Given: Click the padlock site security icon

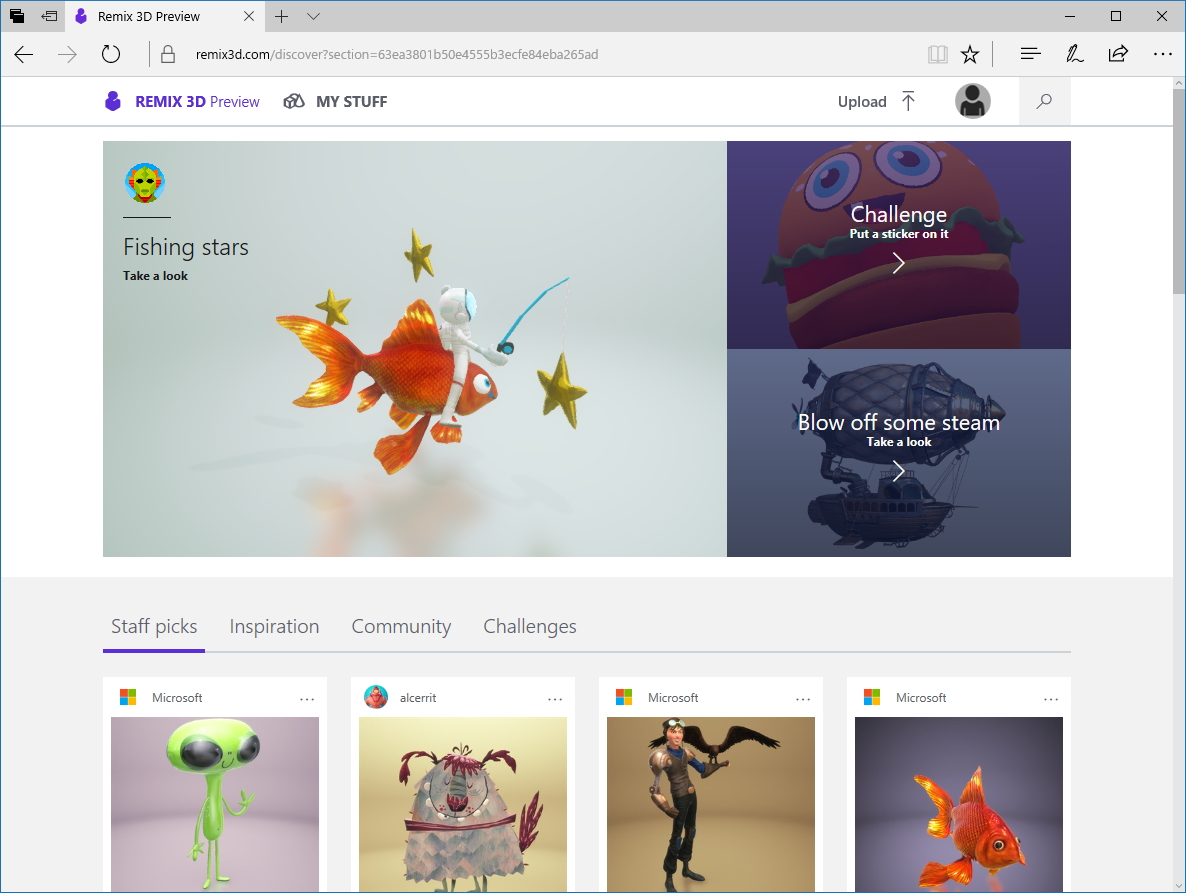Looking at the screenshot, I should point(168,54).
